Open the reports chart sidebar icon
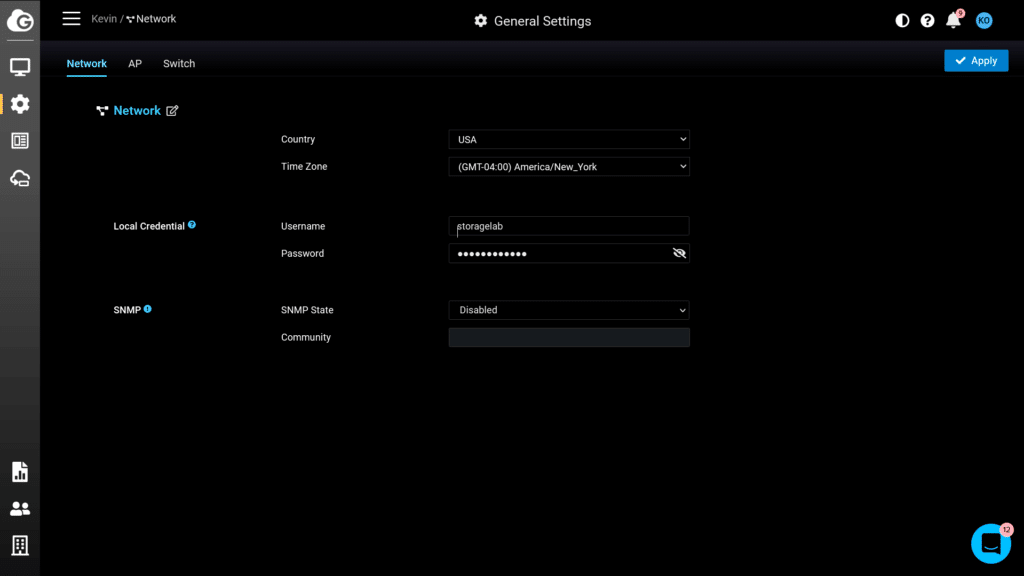The image size is (1024, 576). point(20,472)
